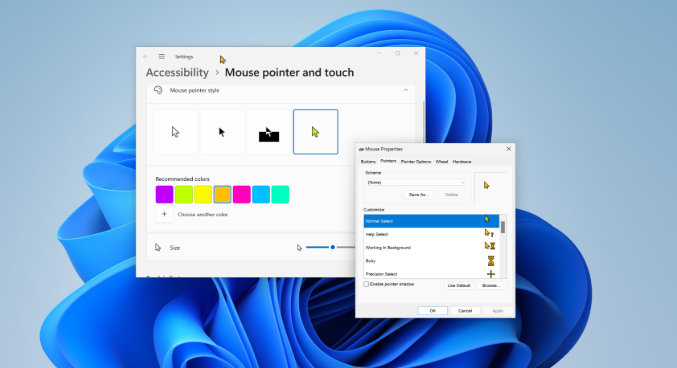This screenshot has width=677, height=368.
Task: Pick the lime green recommended color
Action: point(184,194)
